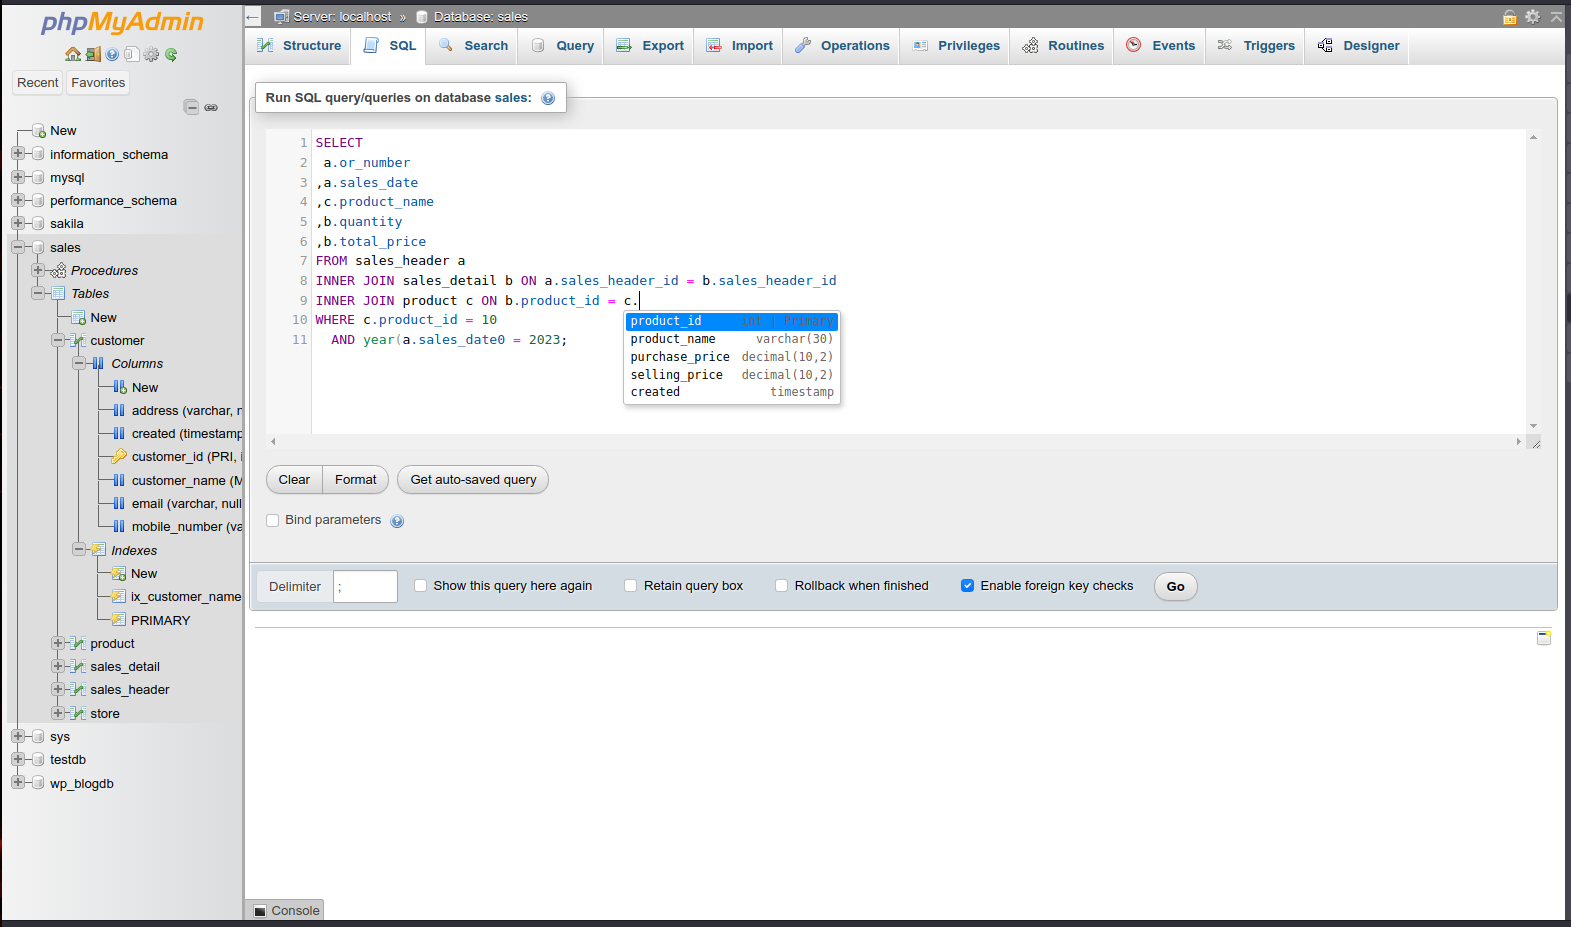Click Server: localhost breadcrumb link
This screenshot has height=927, width=1571.
click(x=342, y=17)
